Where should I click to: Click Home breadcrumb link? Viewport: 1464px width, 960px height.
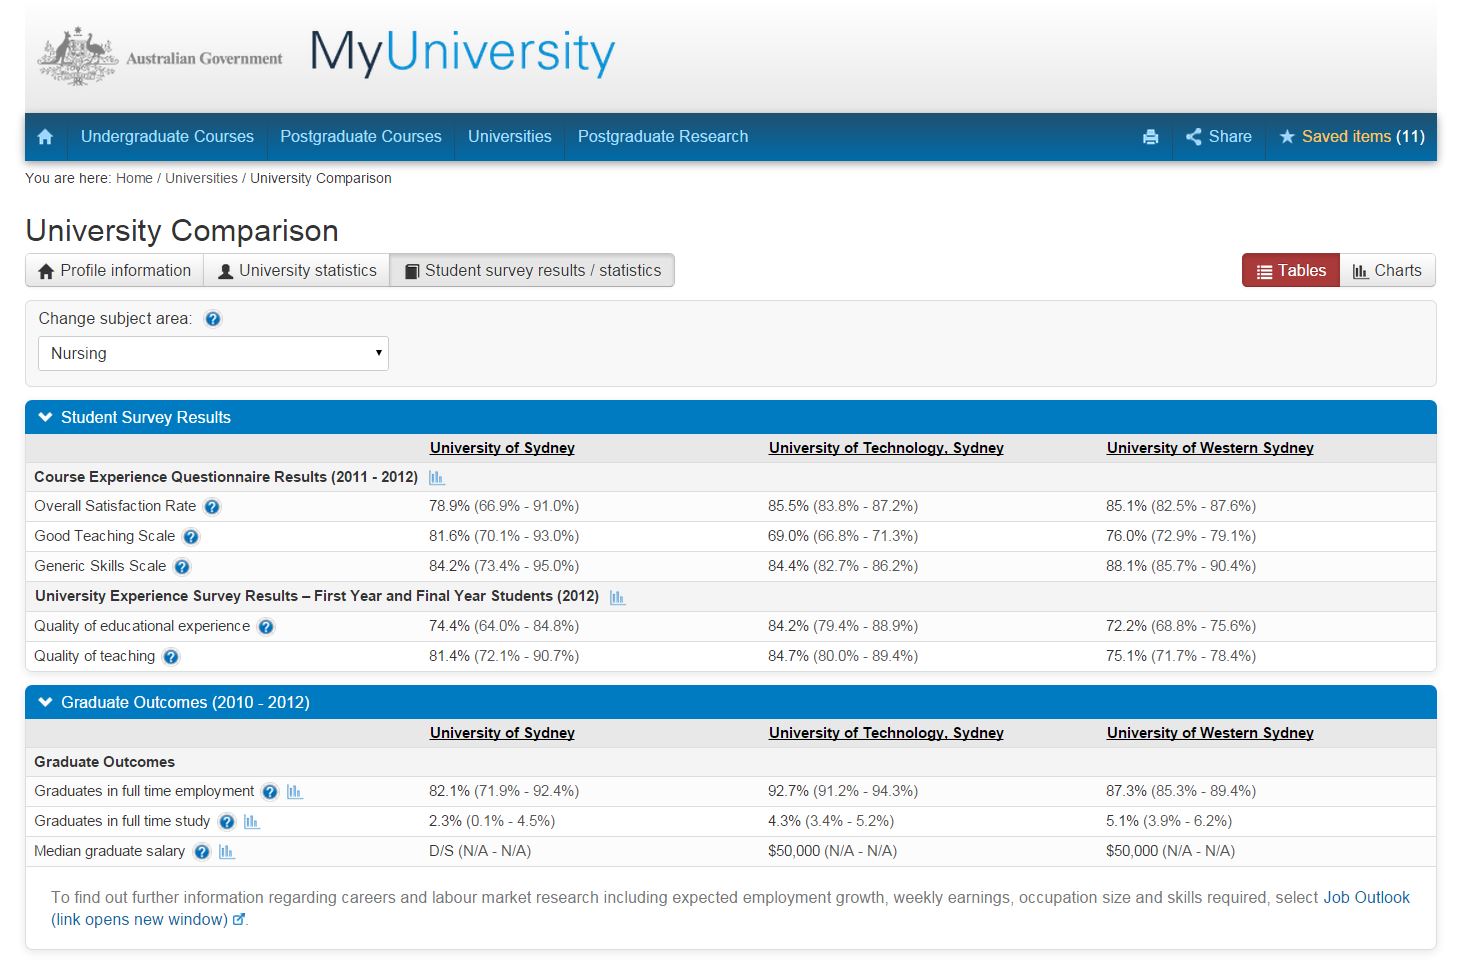click(x=134, y=178)
